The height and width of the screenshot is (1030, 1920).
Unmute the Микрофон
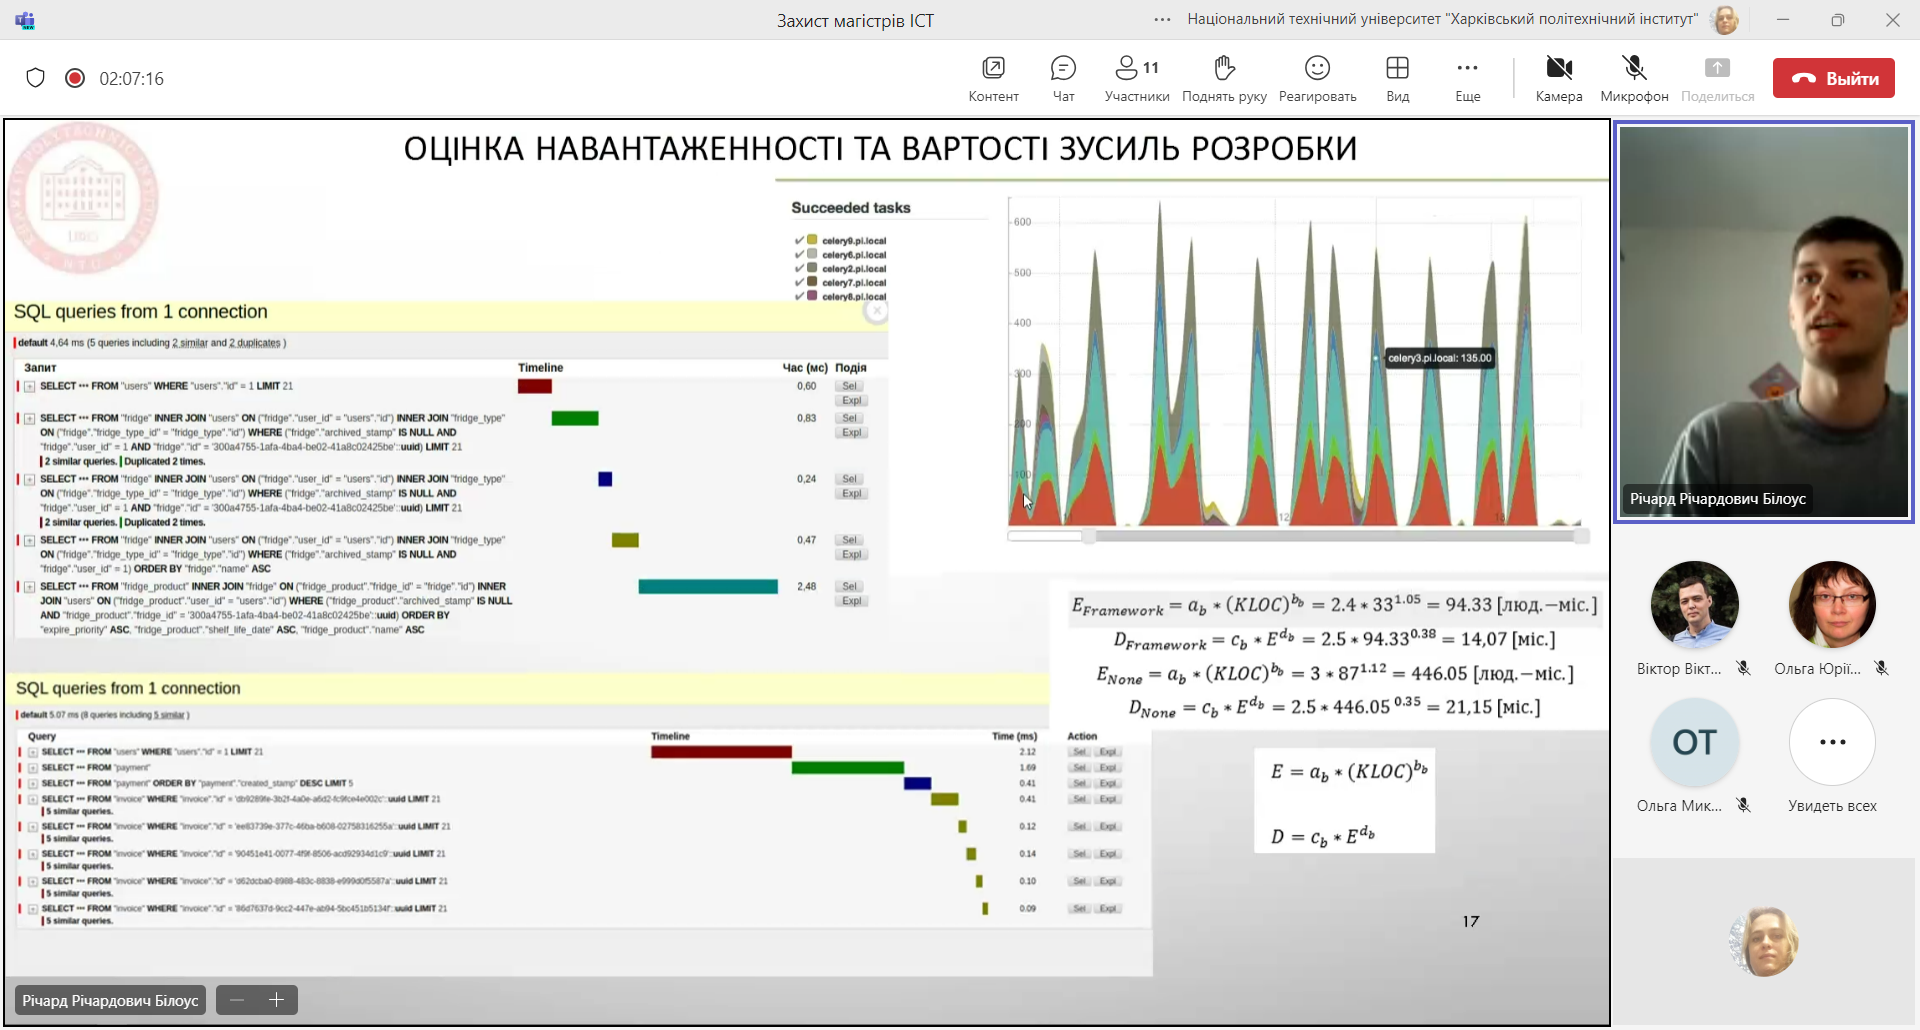[x=1634, y=78]
